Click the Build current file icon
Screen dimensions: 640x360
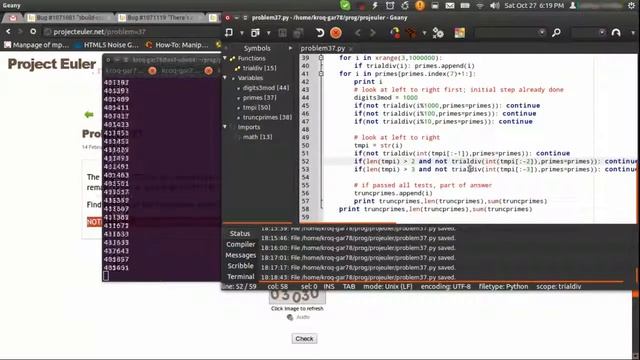coord(411,33)
